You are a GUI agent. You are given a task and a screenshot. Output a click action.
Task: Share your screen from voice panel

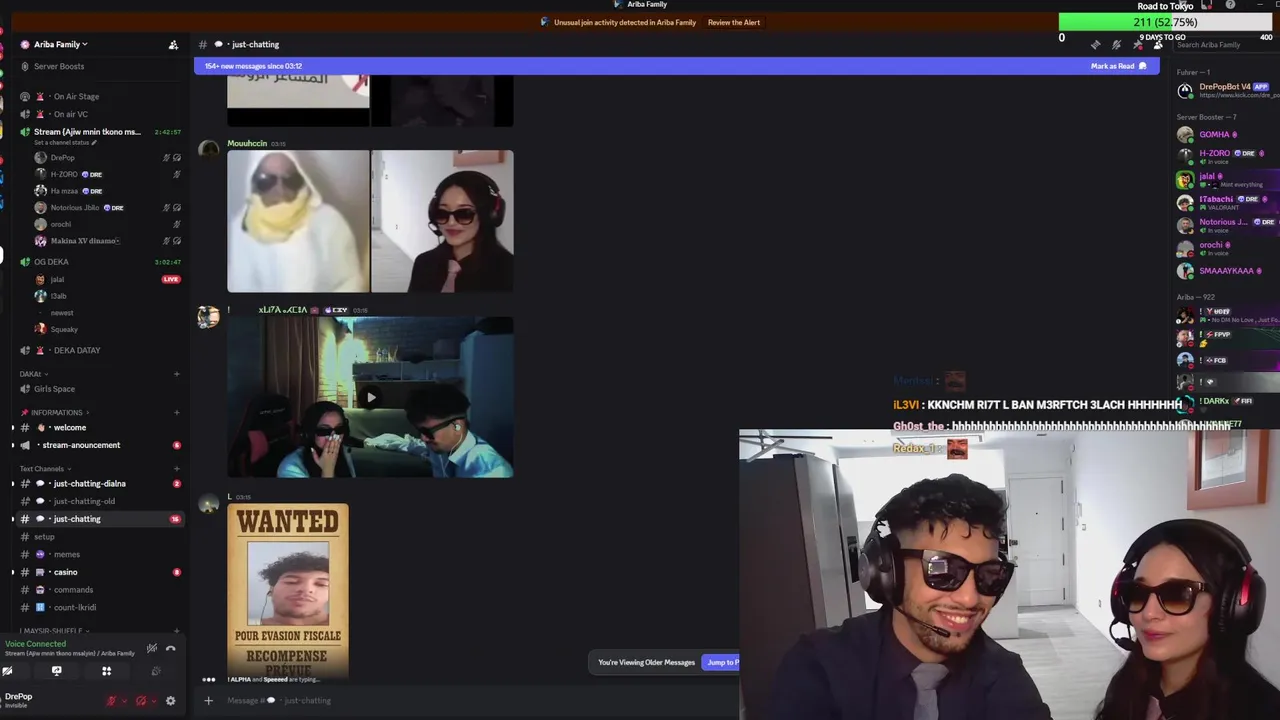click(x=56, y=671)
